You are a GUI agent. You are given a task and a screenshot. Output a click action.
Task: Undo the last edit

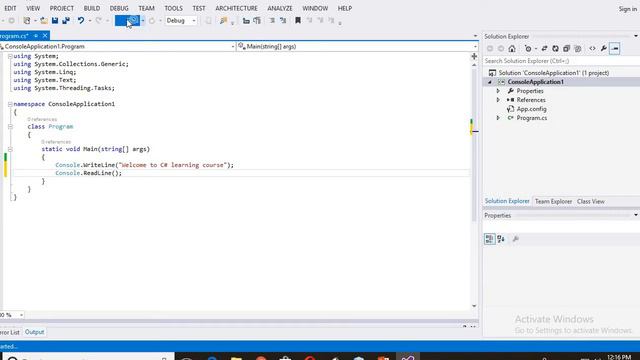tap(81, 20)
